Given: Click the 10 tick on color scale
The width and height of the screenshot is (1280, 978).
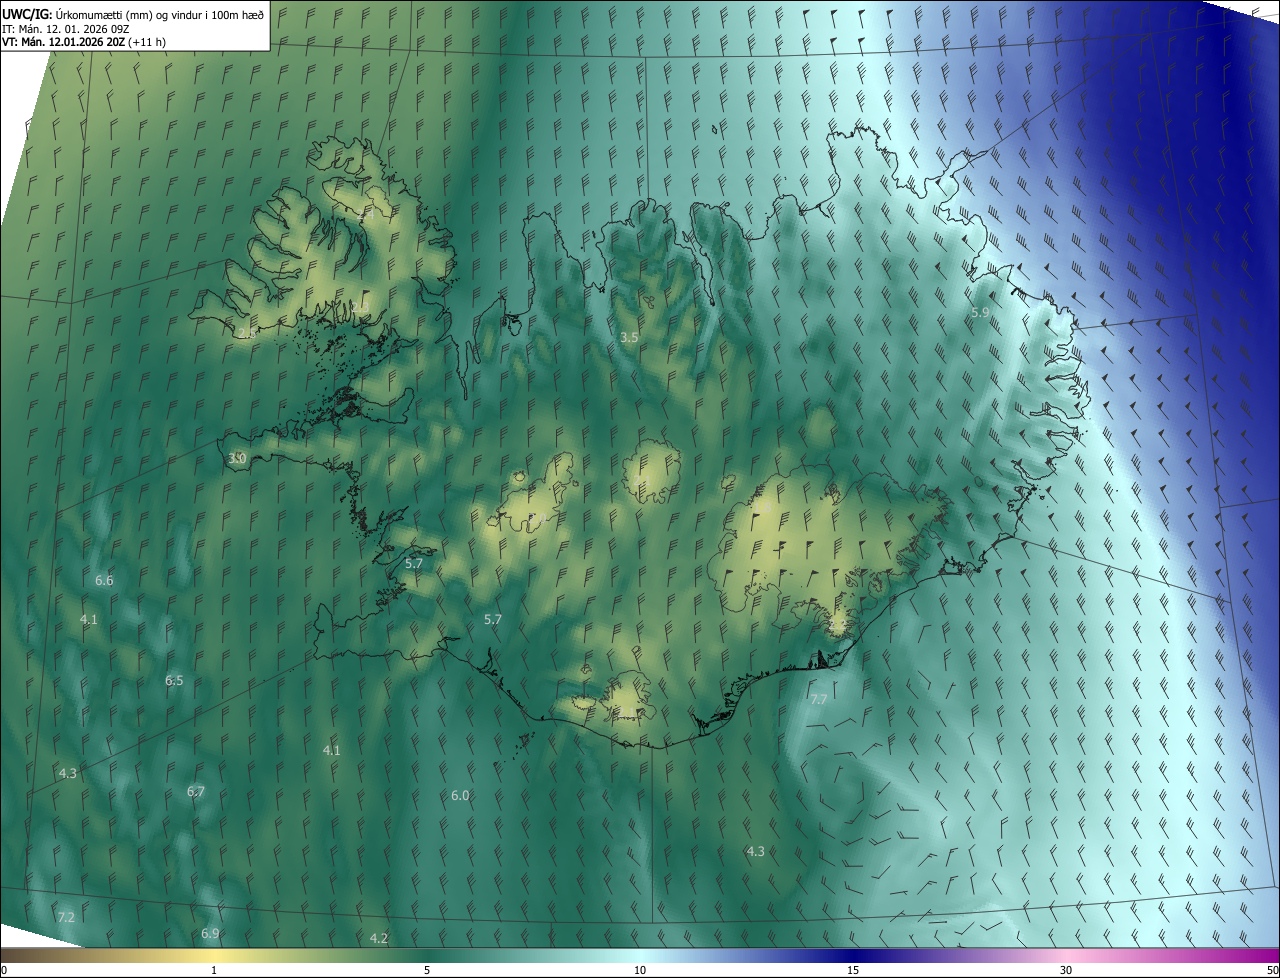Looking at the screenshot, I should coord(640,970).
